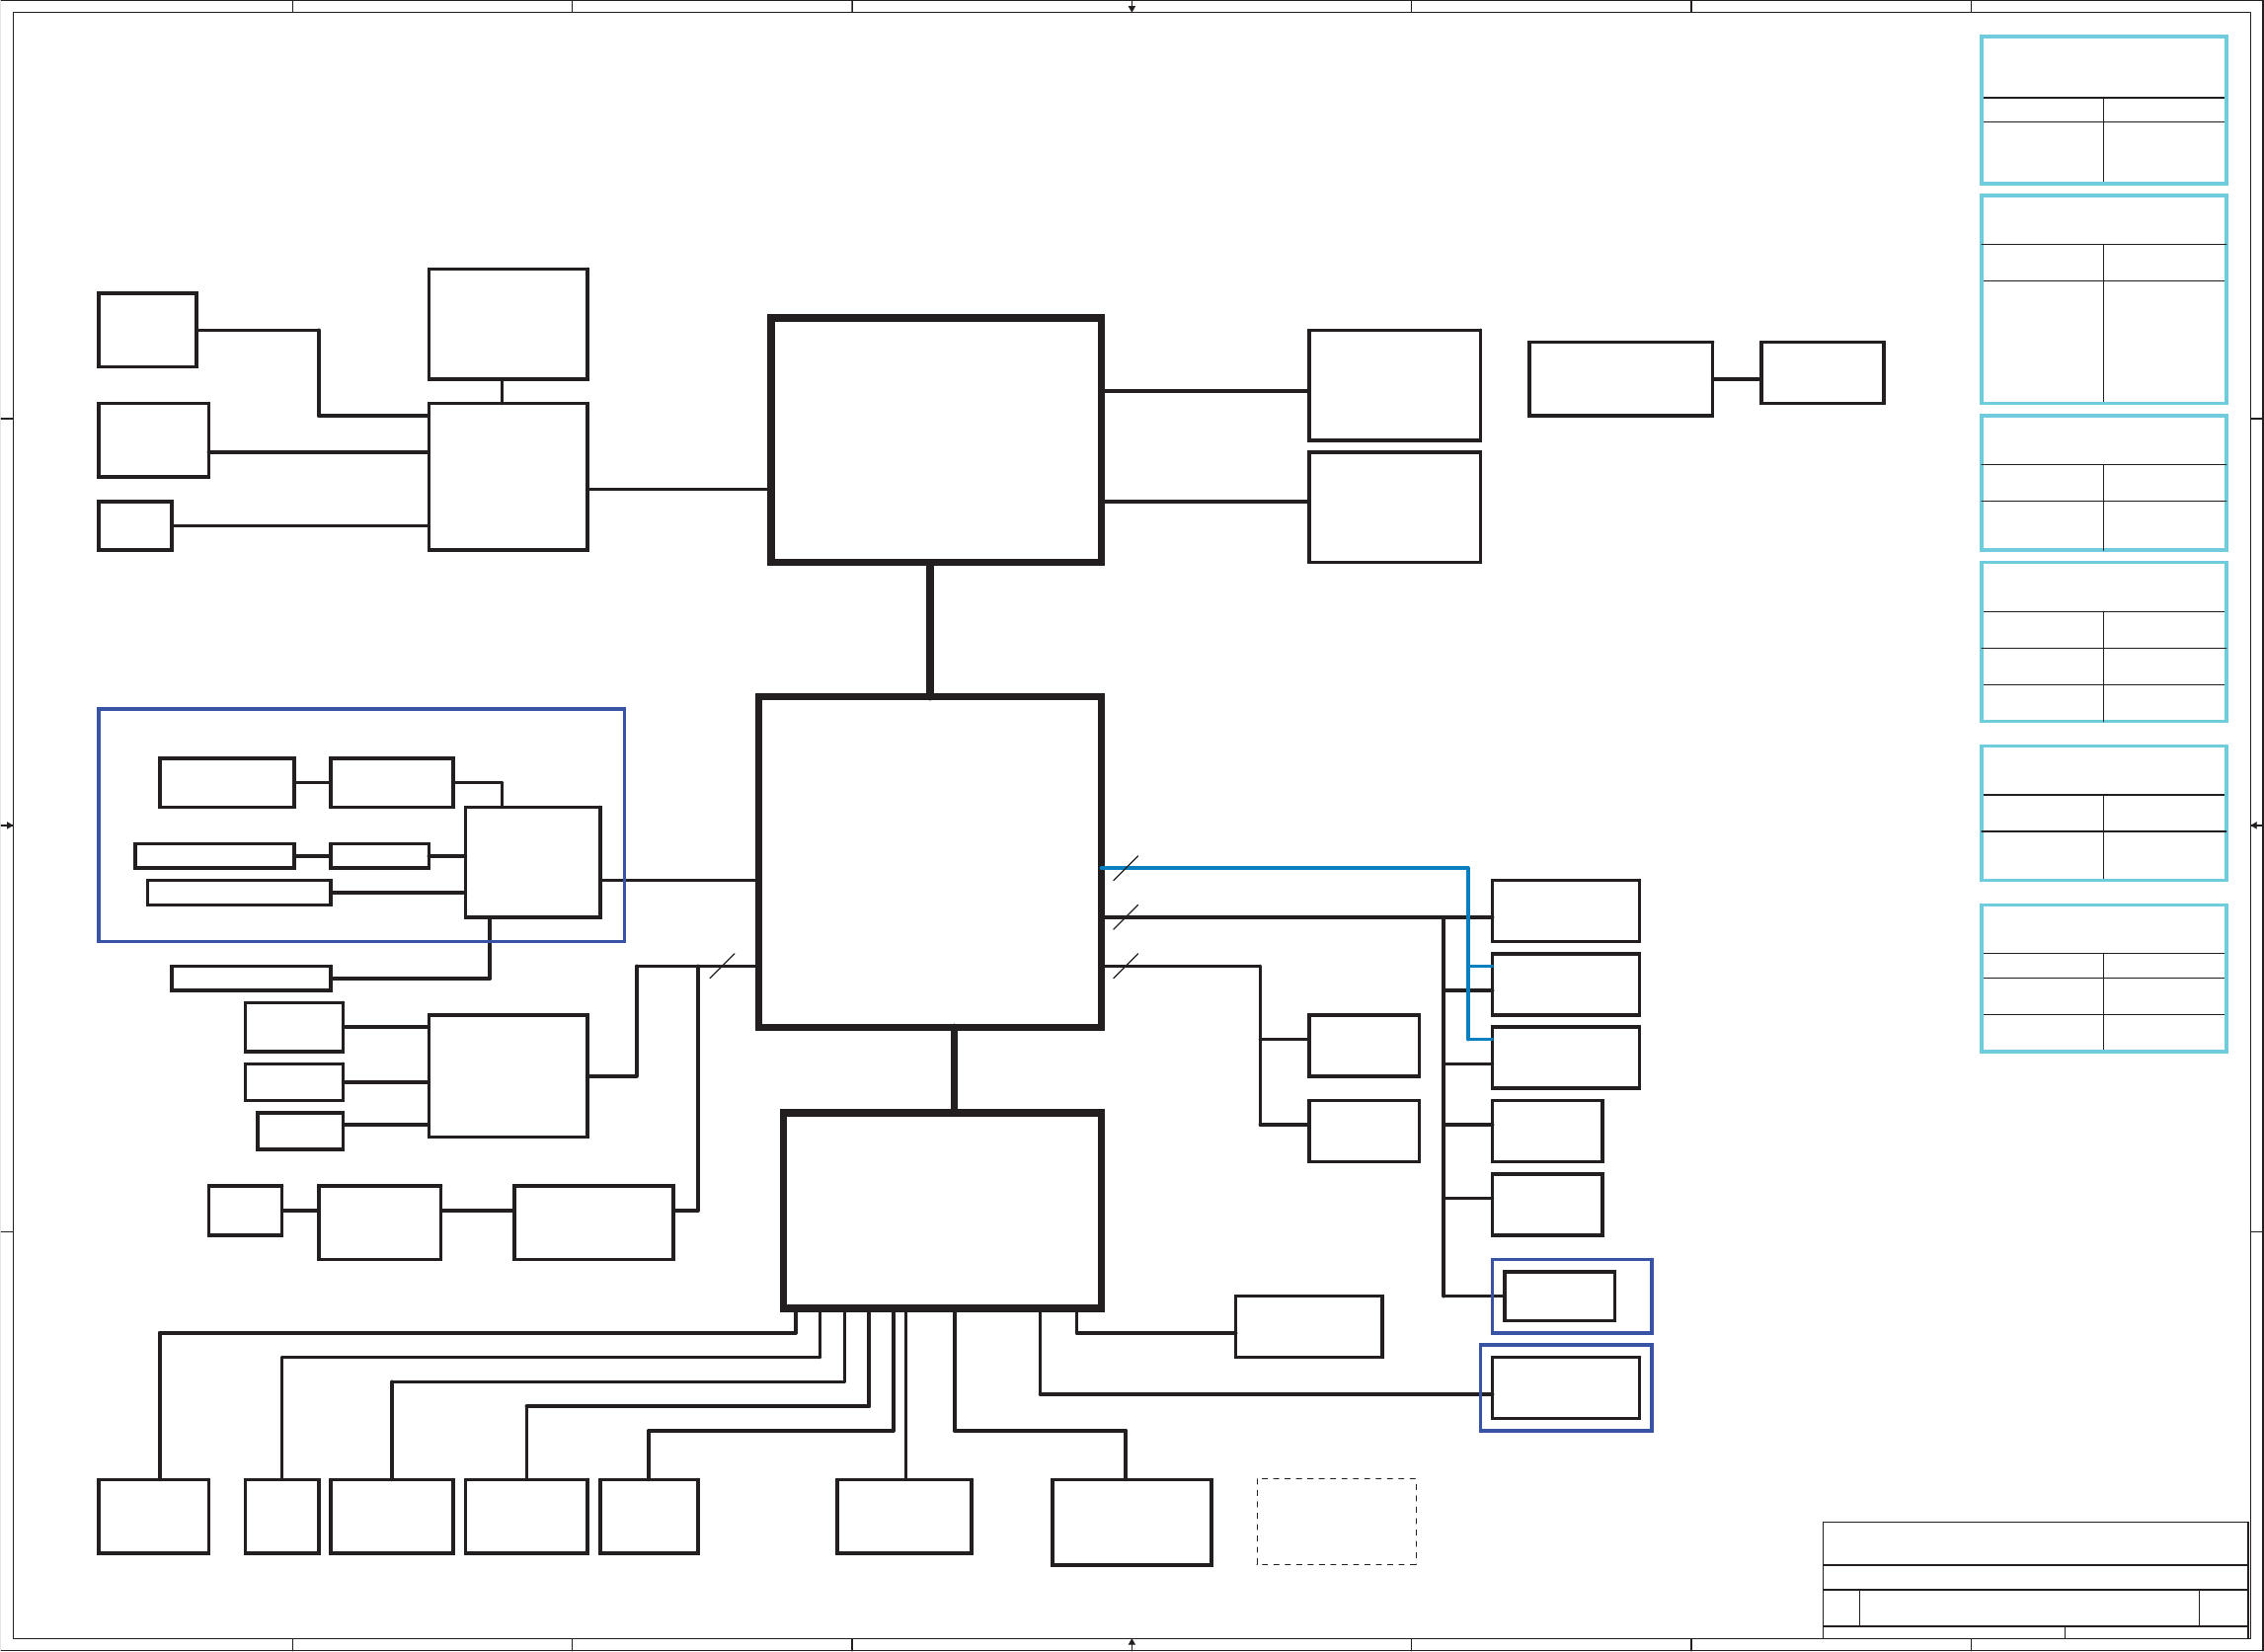This screenshot has width=2264, height=1652.
Task: Select the bottommost cyan-bordered table on right
Action: tap(2103, 978)
